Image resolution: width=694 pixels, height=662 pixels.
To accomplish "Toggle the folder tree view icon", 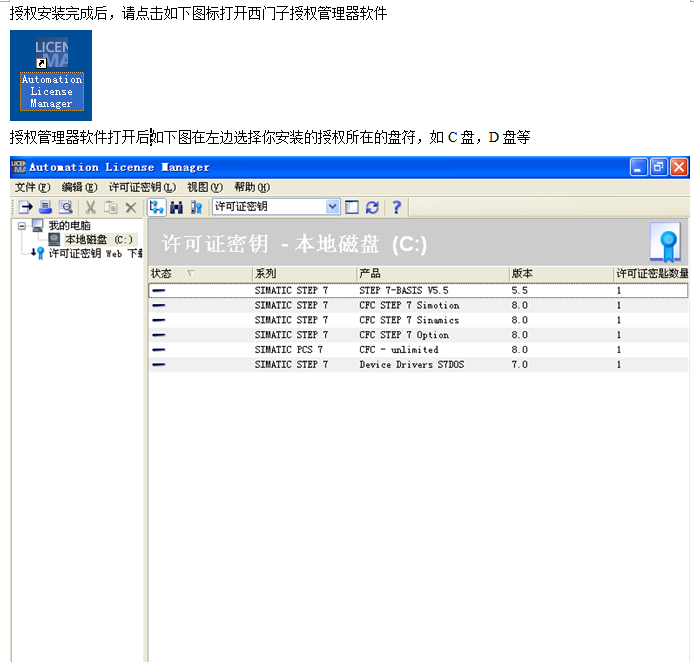I will [x=157, y=207].
